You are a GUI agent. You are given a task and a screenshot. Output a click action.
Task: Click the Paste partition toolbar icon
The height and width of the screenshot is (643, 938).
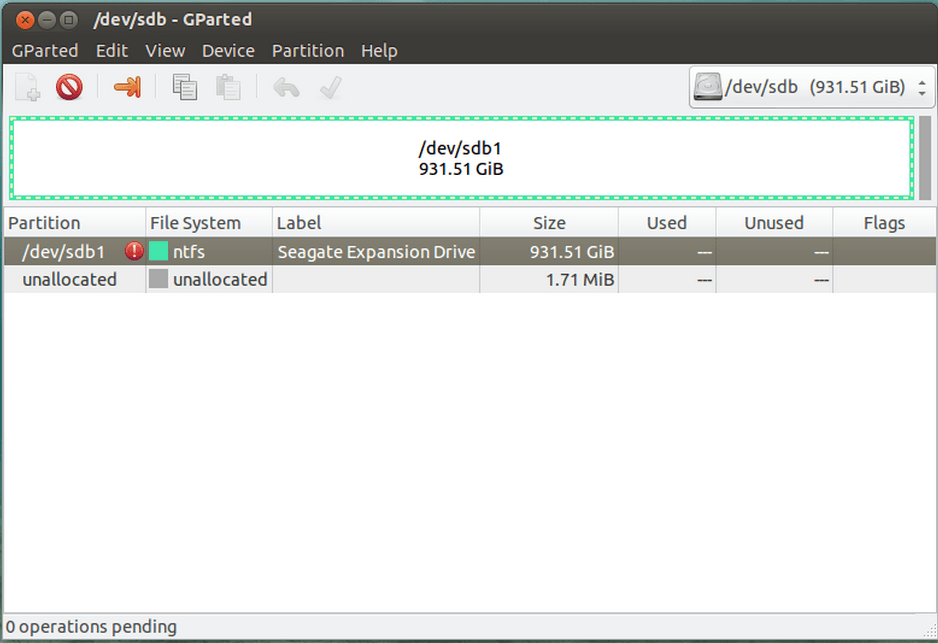[229, 88]
